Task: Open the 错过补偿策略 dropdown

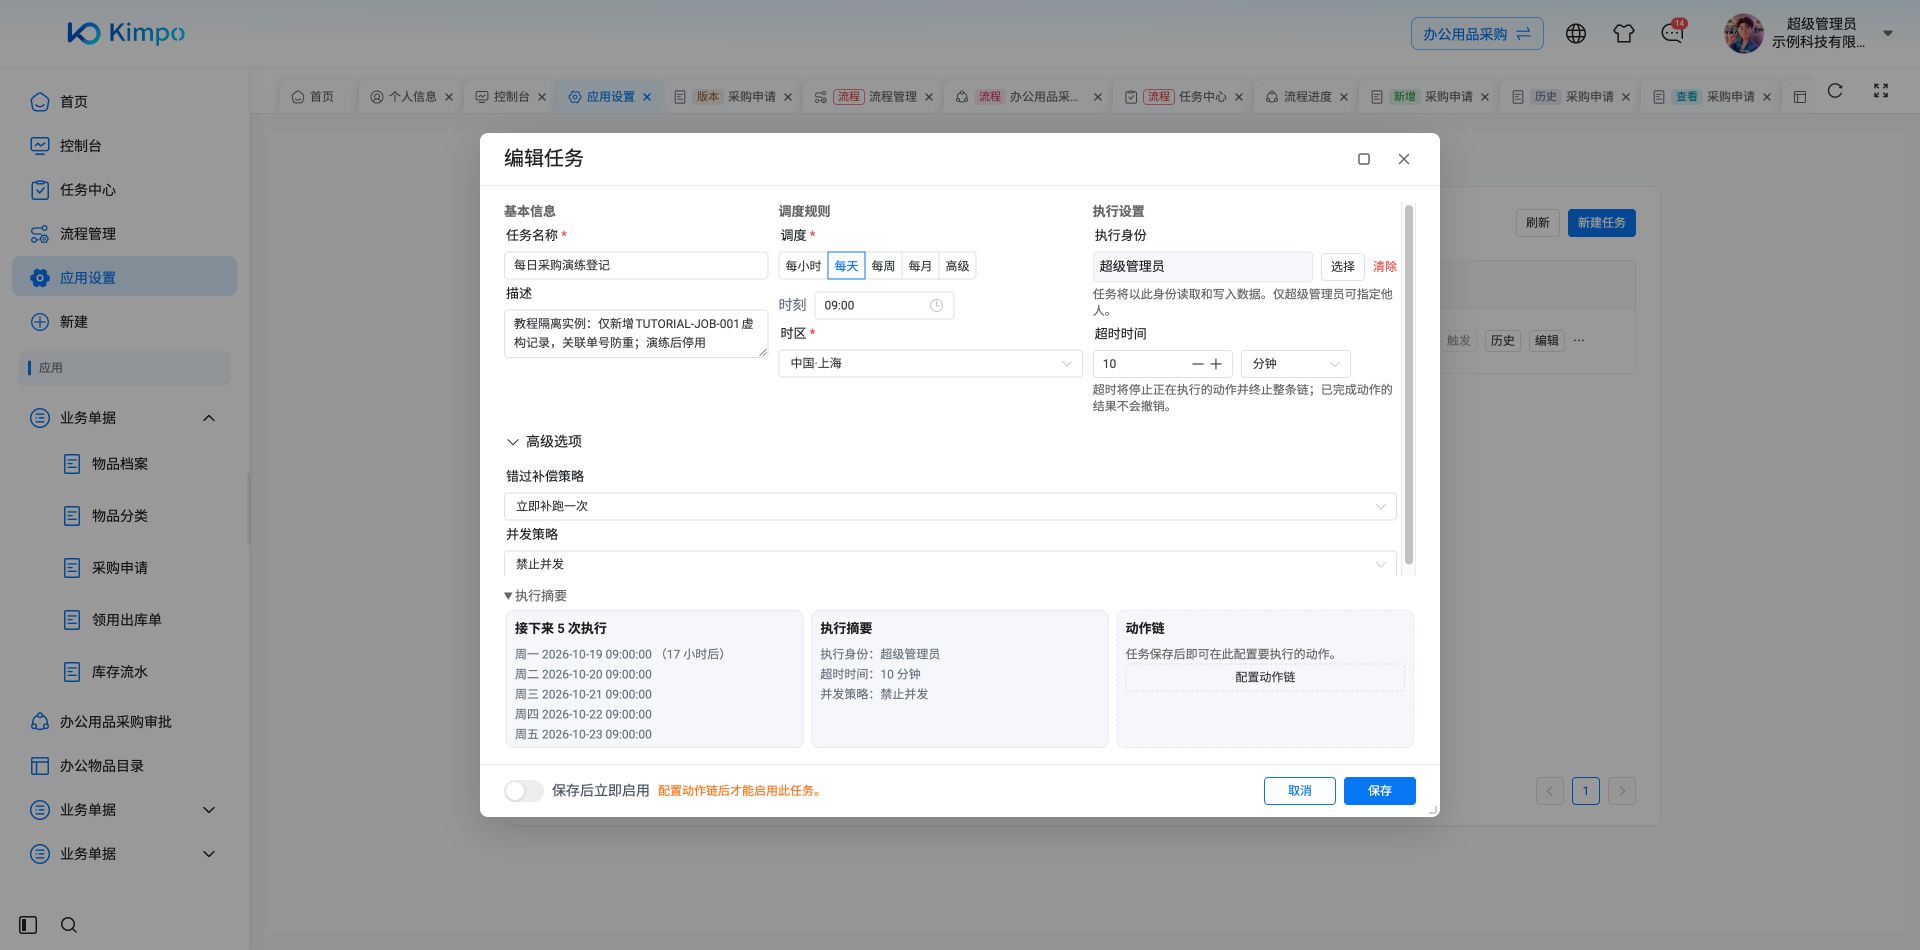Action: 950,507
